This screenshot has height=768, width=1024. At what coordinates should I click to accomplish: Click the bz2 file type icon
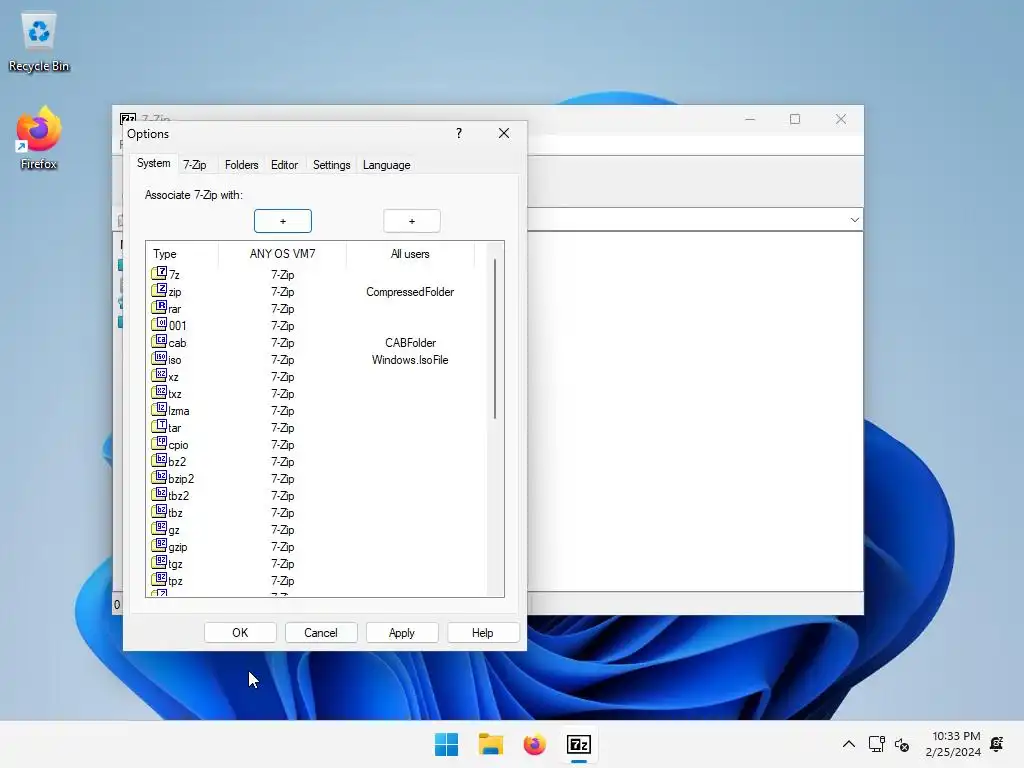[x=159, y=460]
